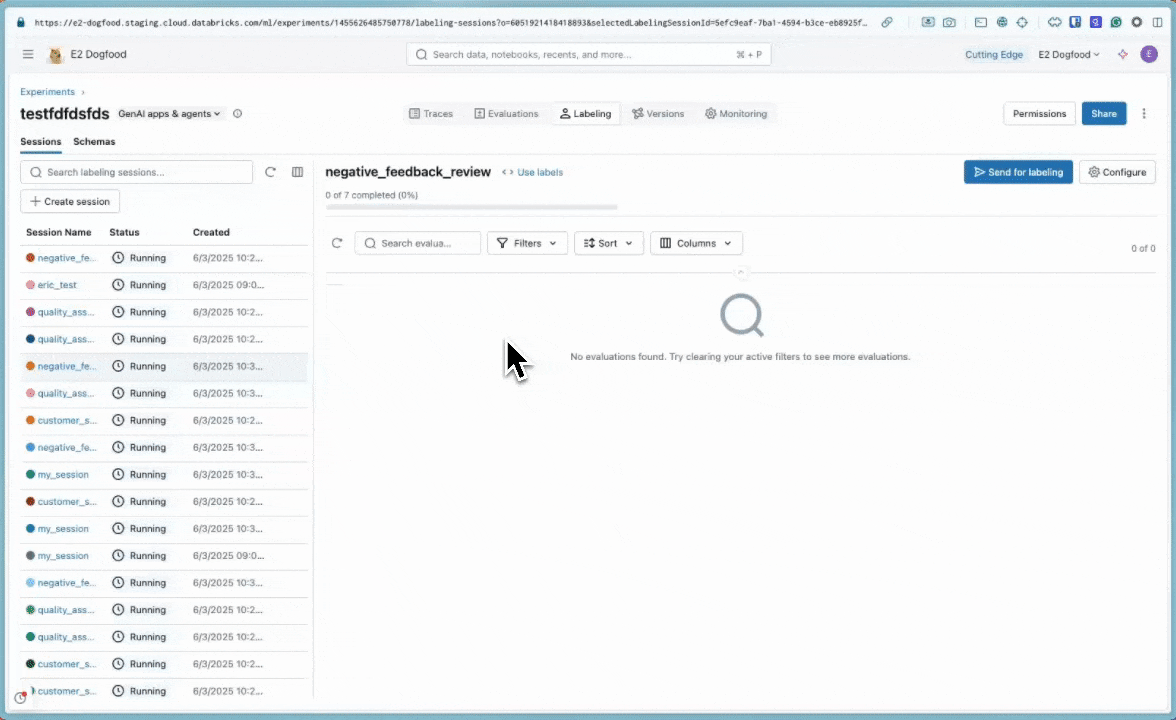Open the Filters dropdown
This screenshot has height=720, width=1176.
click(x=527, y=243)
